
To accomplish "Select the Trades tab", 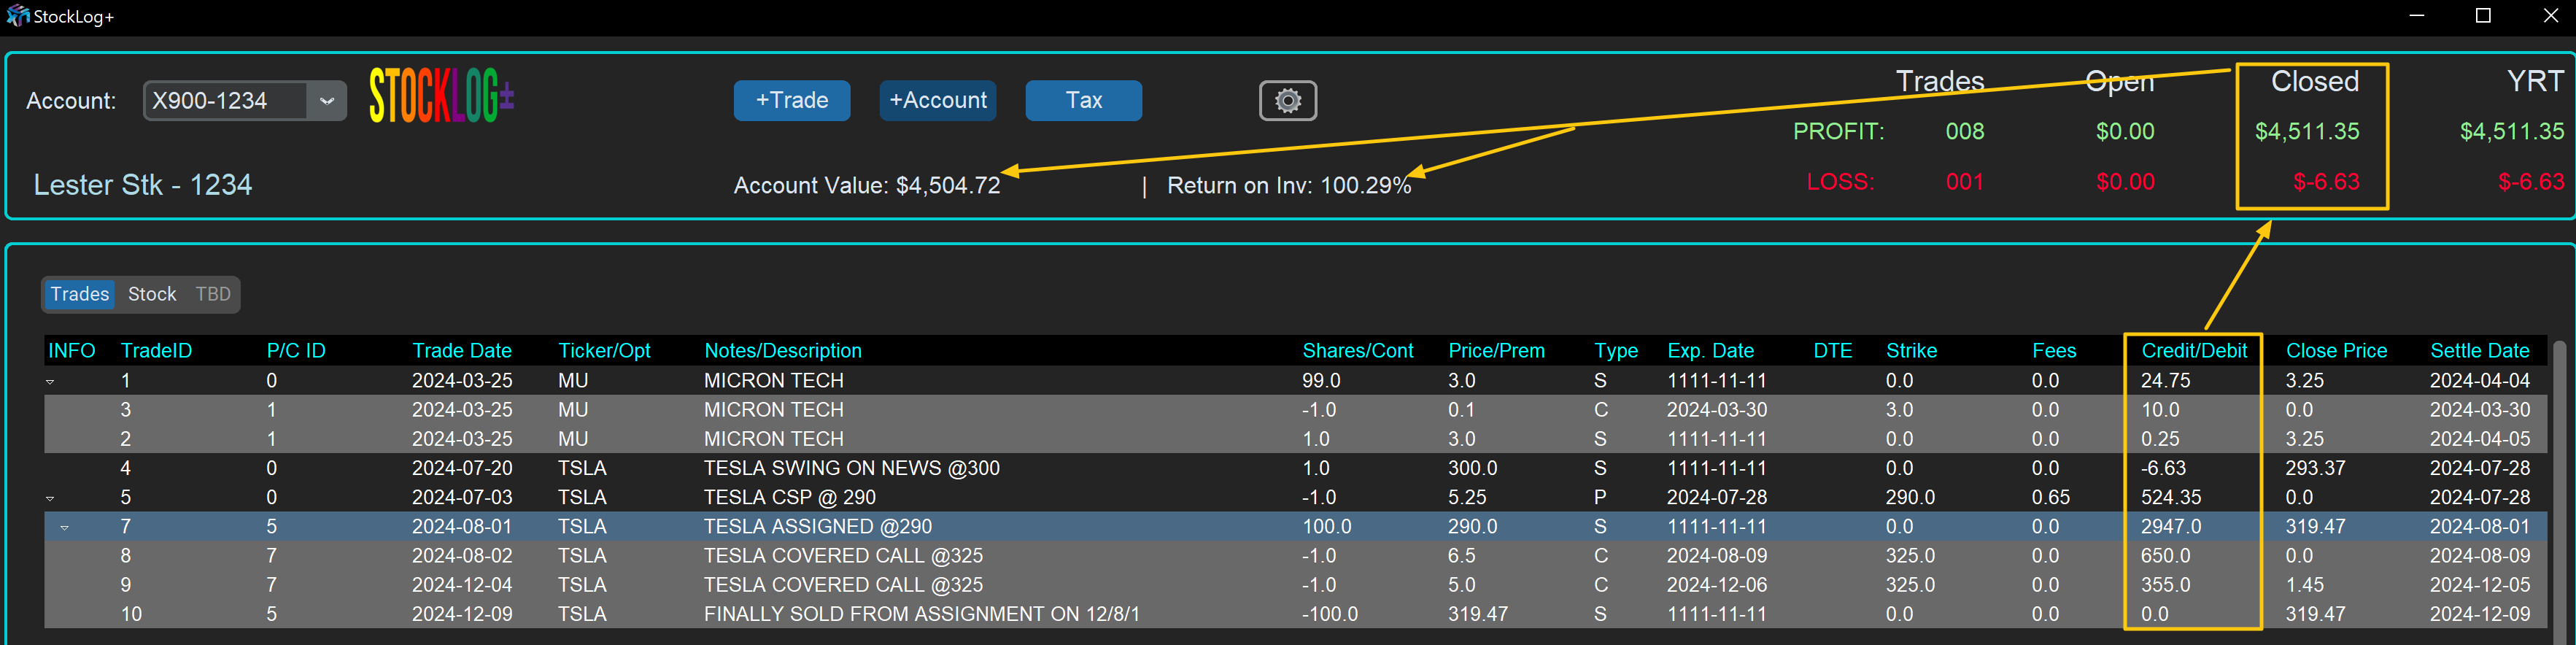I will 80,294.
